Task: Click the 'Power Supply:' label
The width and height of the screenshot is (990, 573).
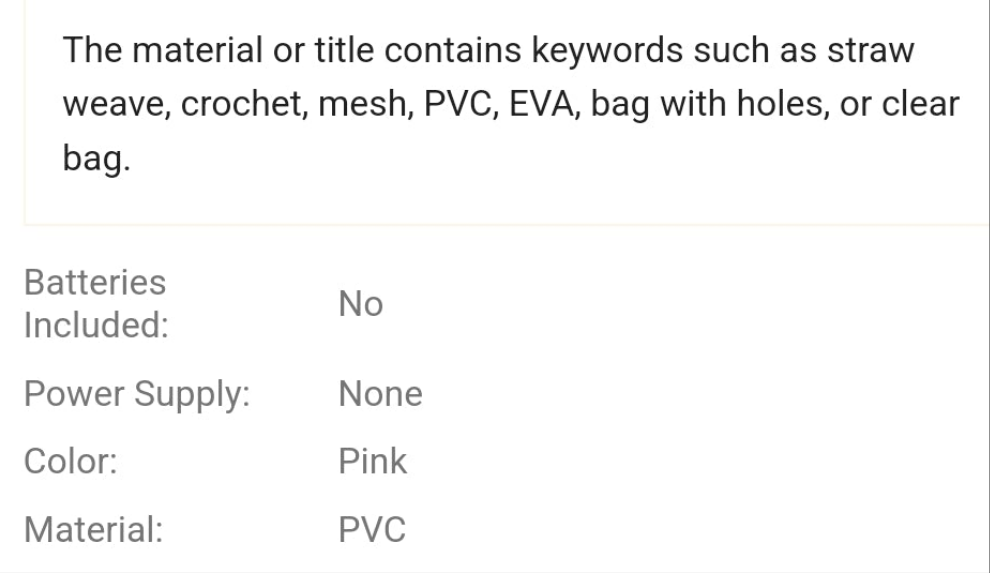Action: click(136, 394)
